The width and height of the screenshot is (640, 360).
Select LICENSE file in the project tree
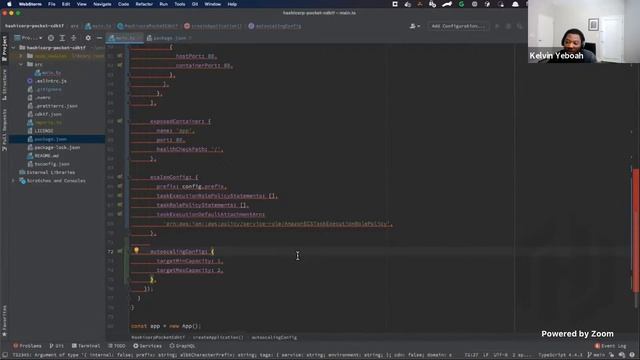(x=44, y=131)
